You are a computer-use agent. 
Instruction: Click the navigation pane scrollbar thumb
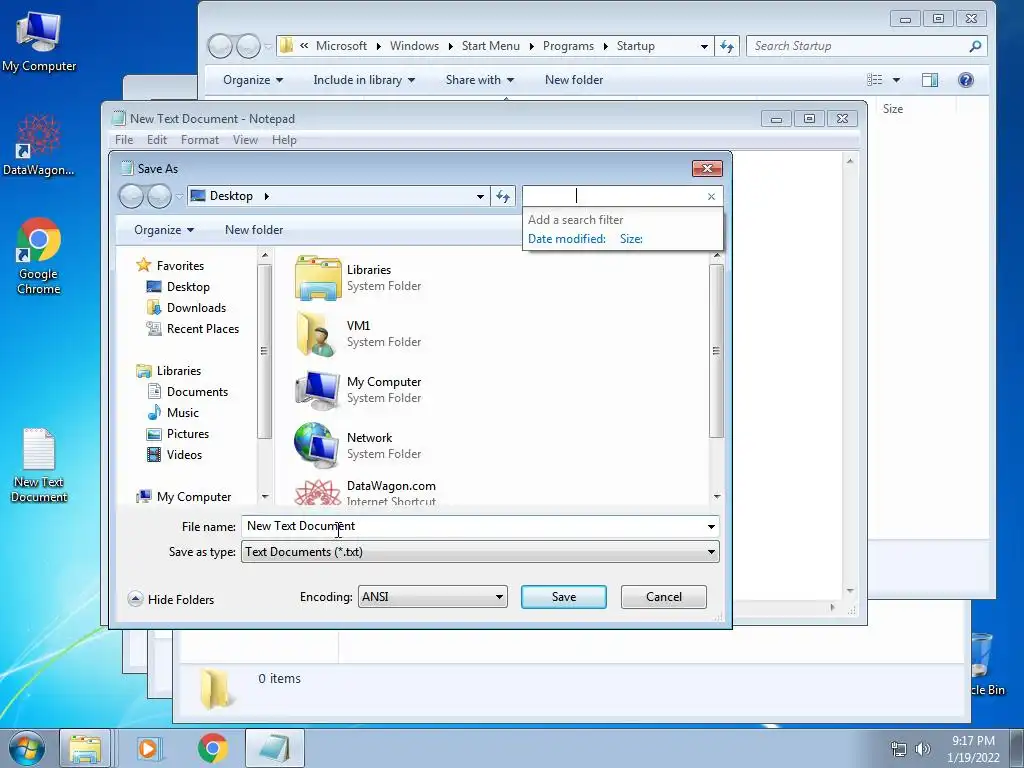click(264, 351)
